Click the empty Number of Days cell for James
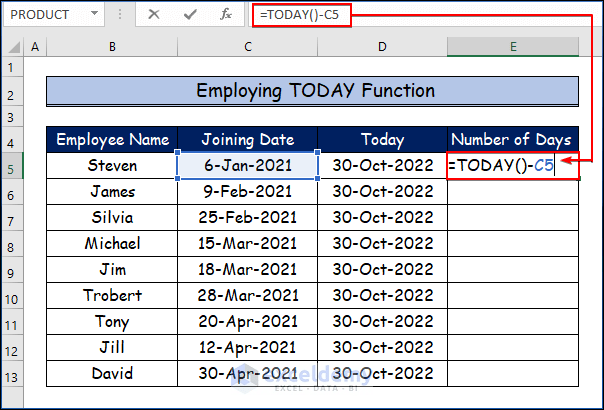This screenshot has height=410, width=604. pyautogui.click(x=513, y=192)
